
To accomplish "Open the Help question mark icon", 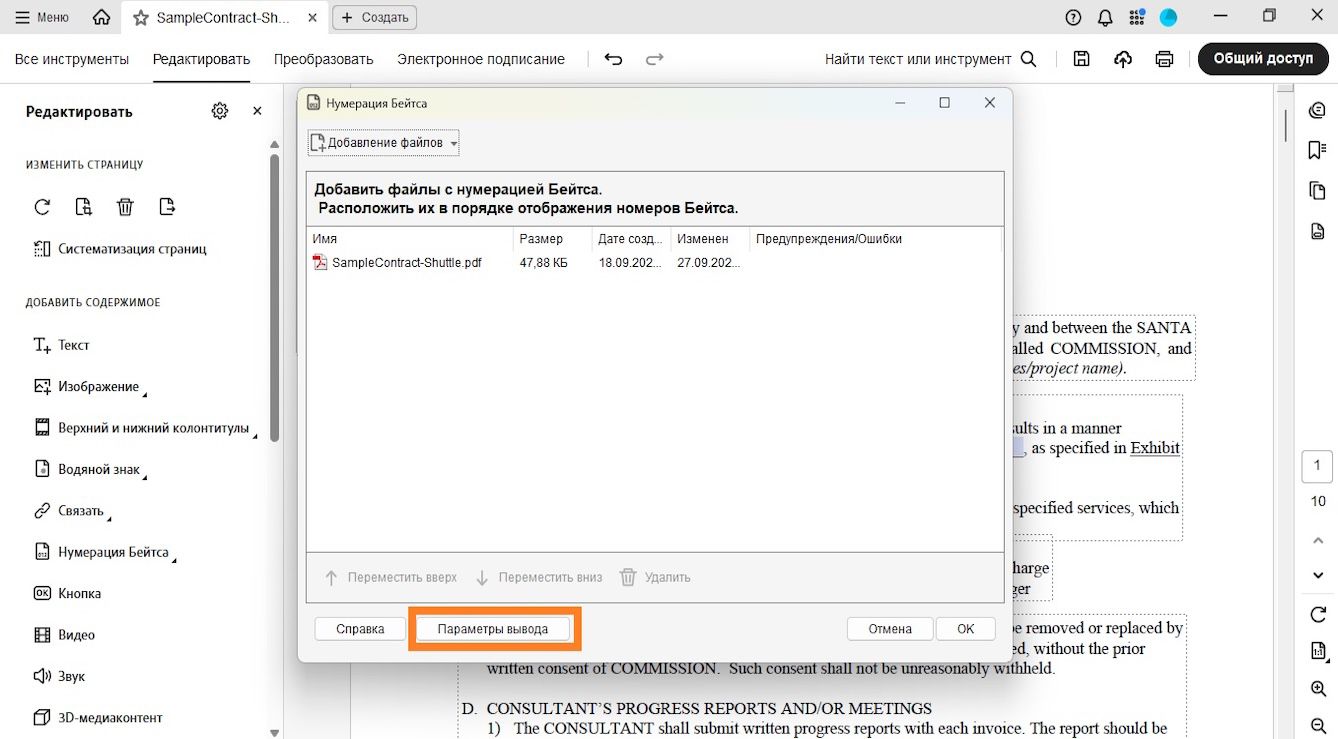I will tap(1074, 17).
